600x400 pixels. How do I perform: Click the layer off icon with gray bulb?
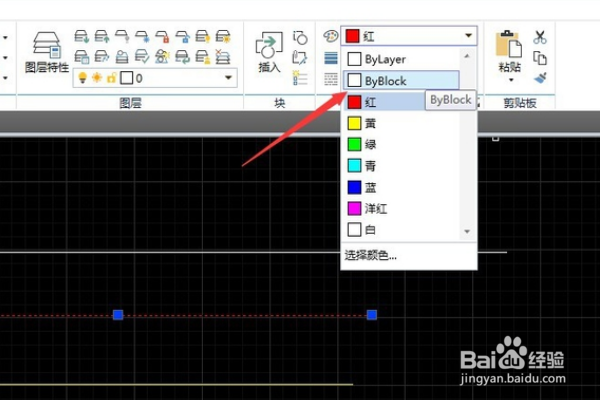click(122, 37)
